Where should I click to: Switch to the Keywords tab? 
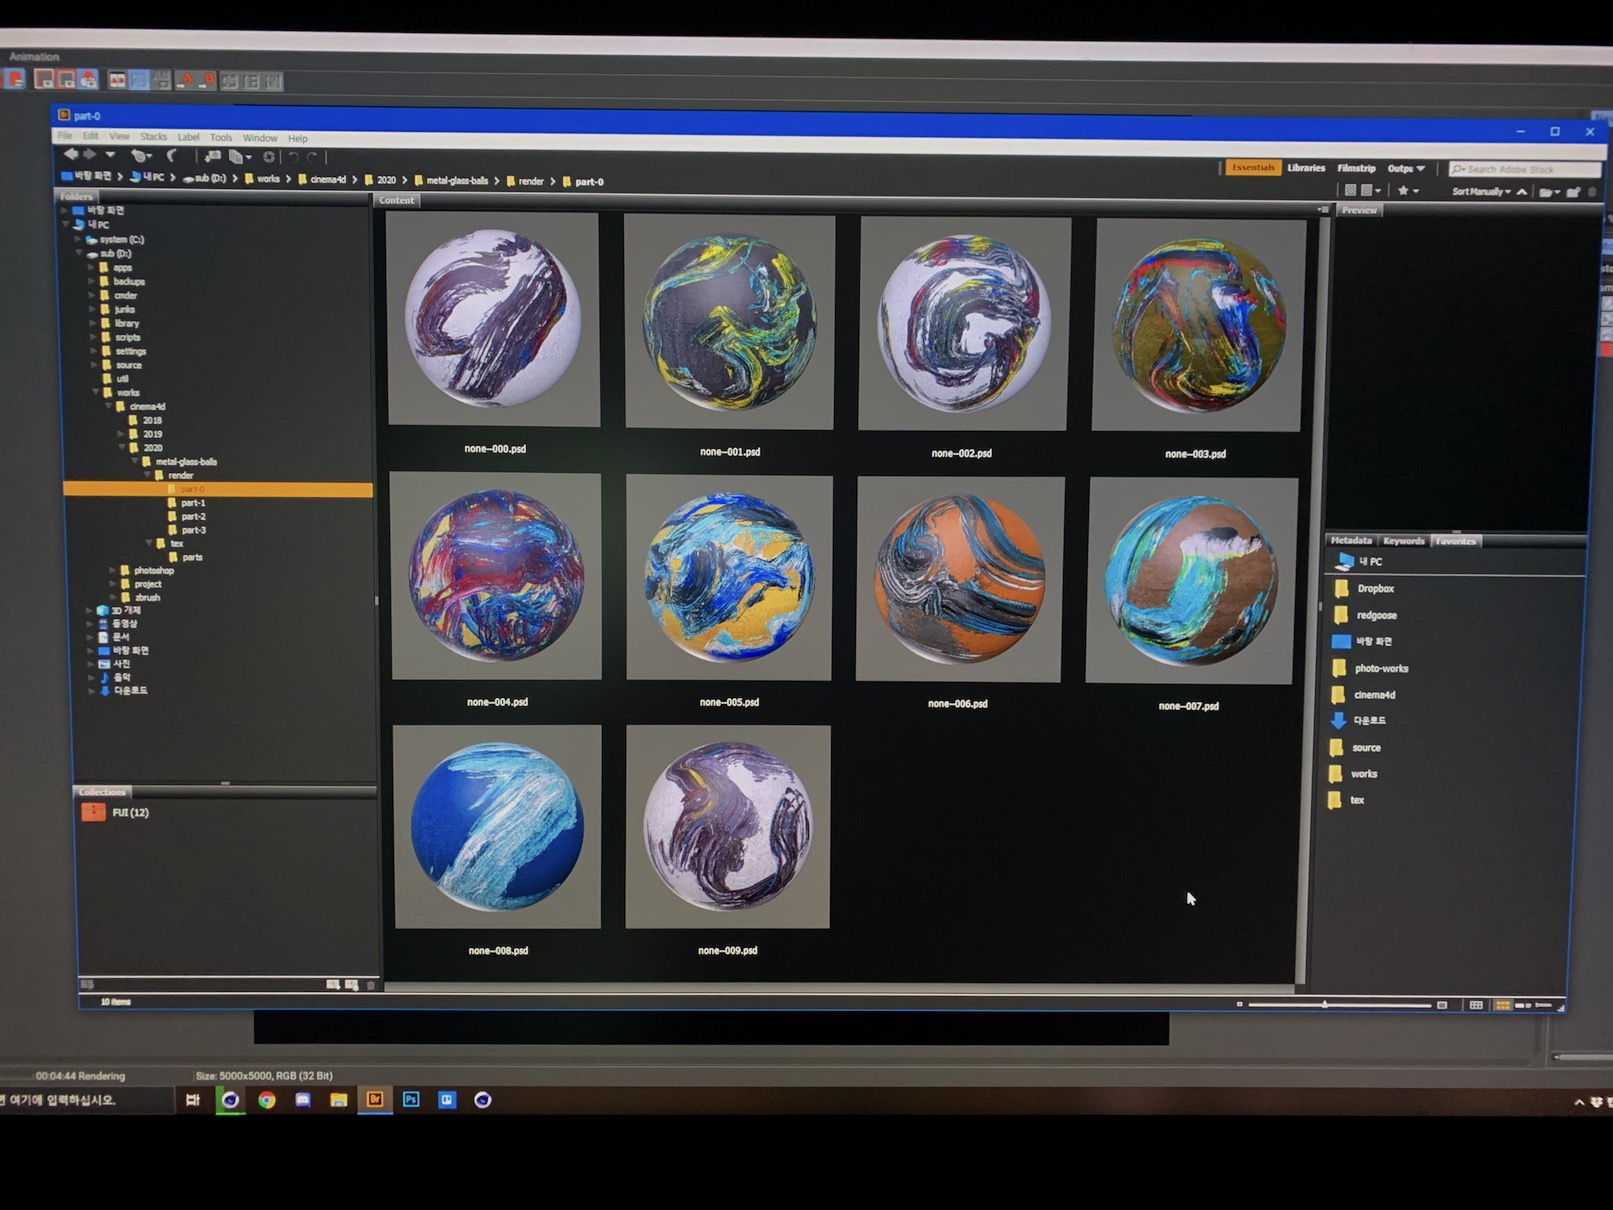(x=1403, y=541)
